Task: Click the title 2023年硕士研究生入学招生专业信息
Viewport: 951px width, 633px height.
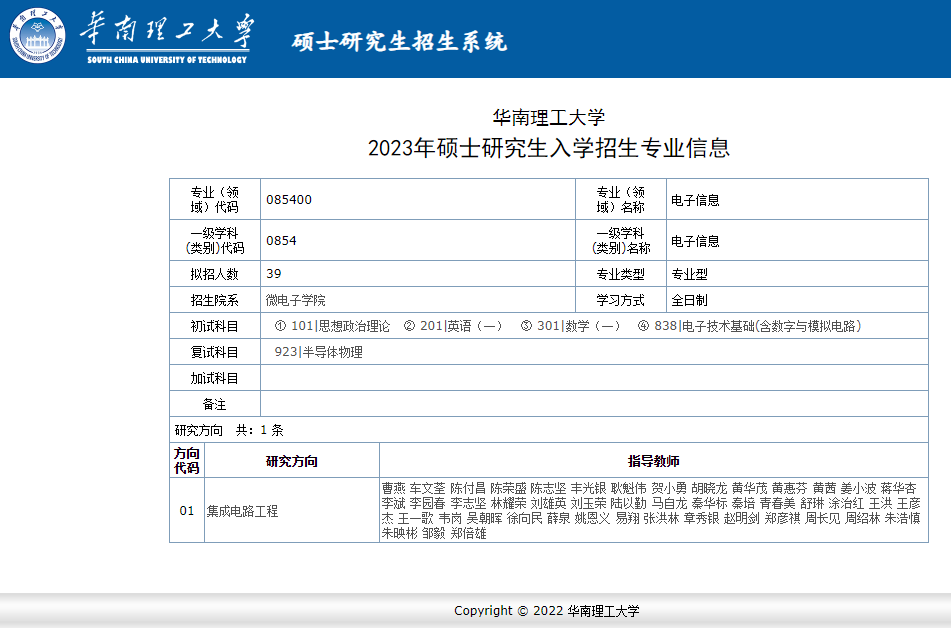Action: click(x=548, y=148)
